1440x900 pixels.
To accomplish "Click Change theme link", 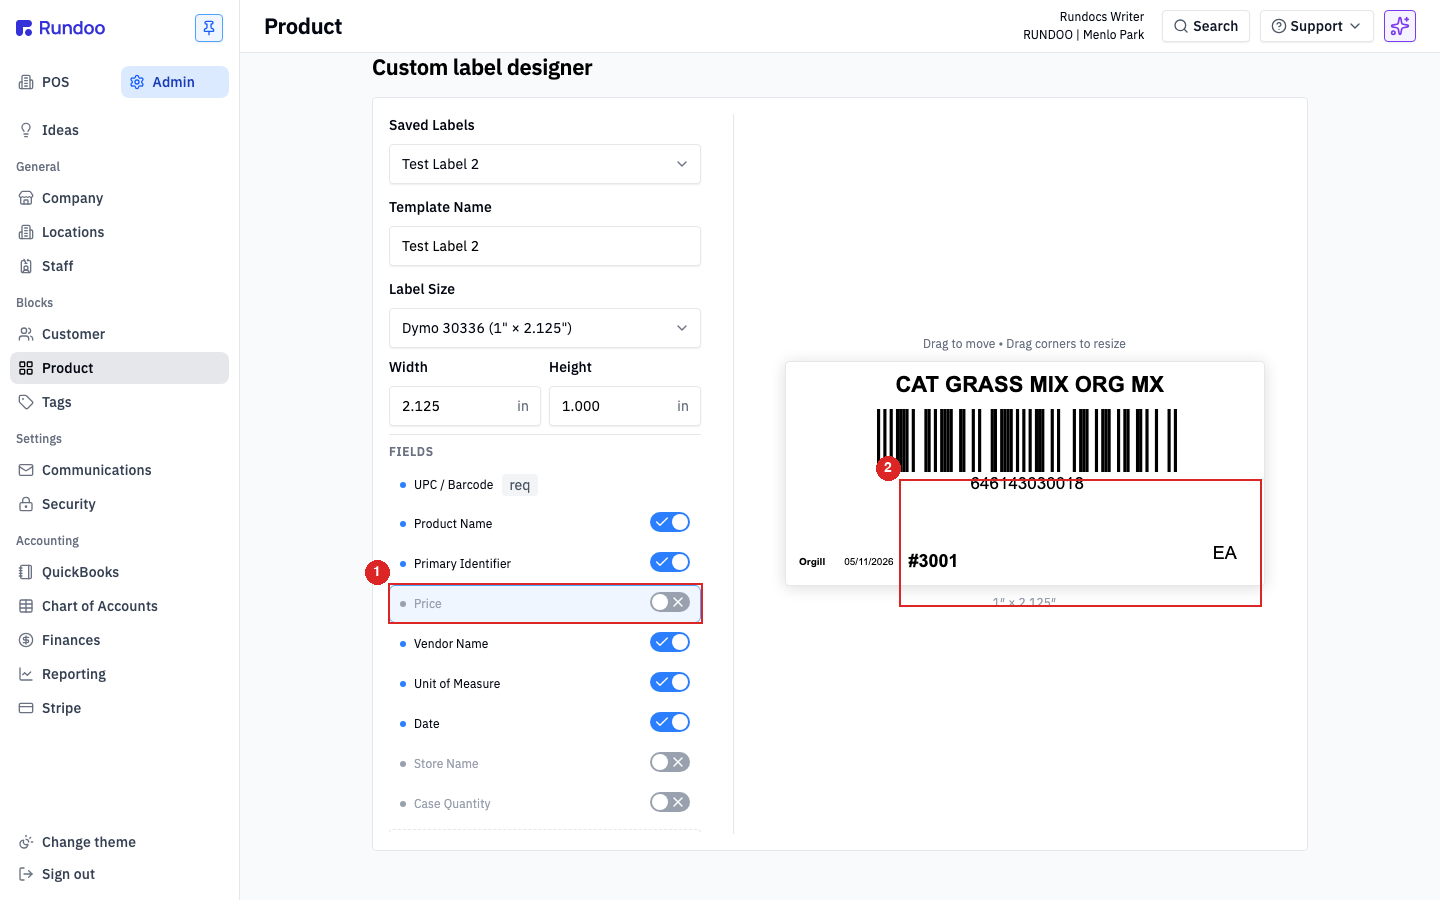I will (x=119, y=842).
